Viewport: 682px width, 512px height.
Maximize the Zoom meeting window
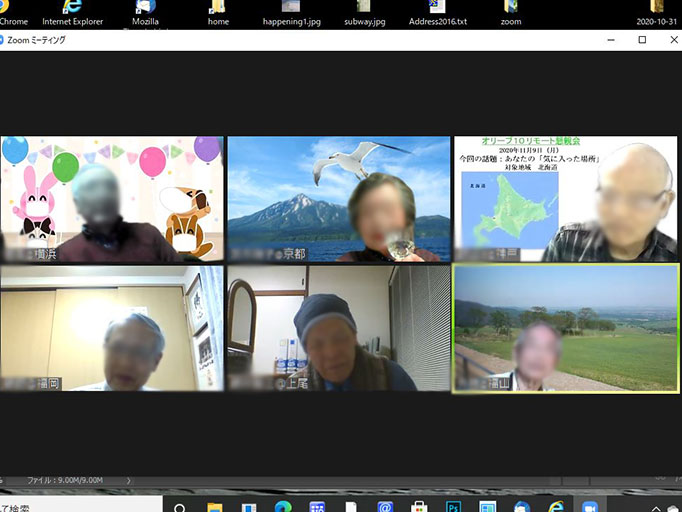[642, 40]
